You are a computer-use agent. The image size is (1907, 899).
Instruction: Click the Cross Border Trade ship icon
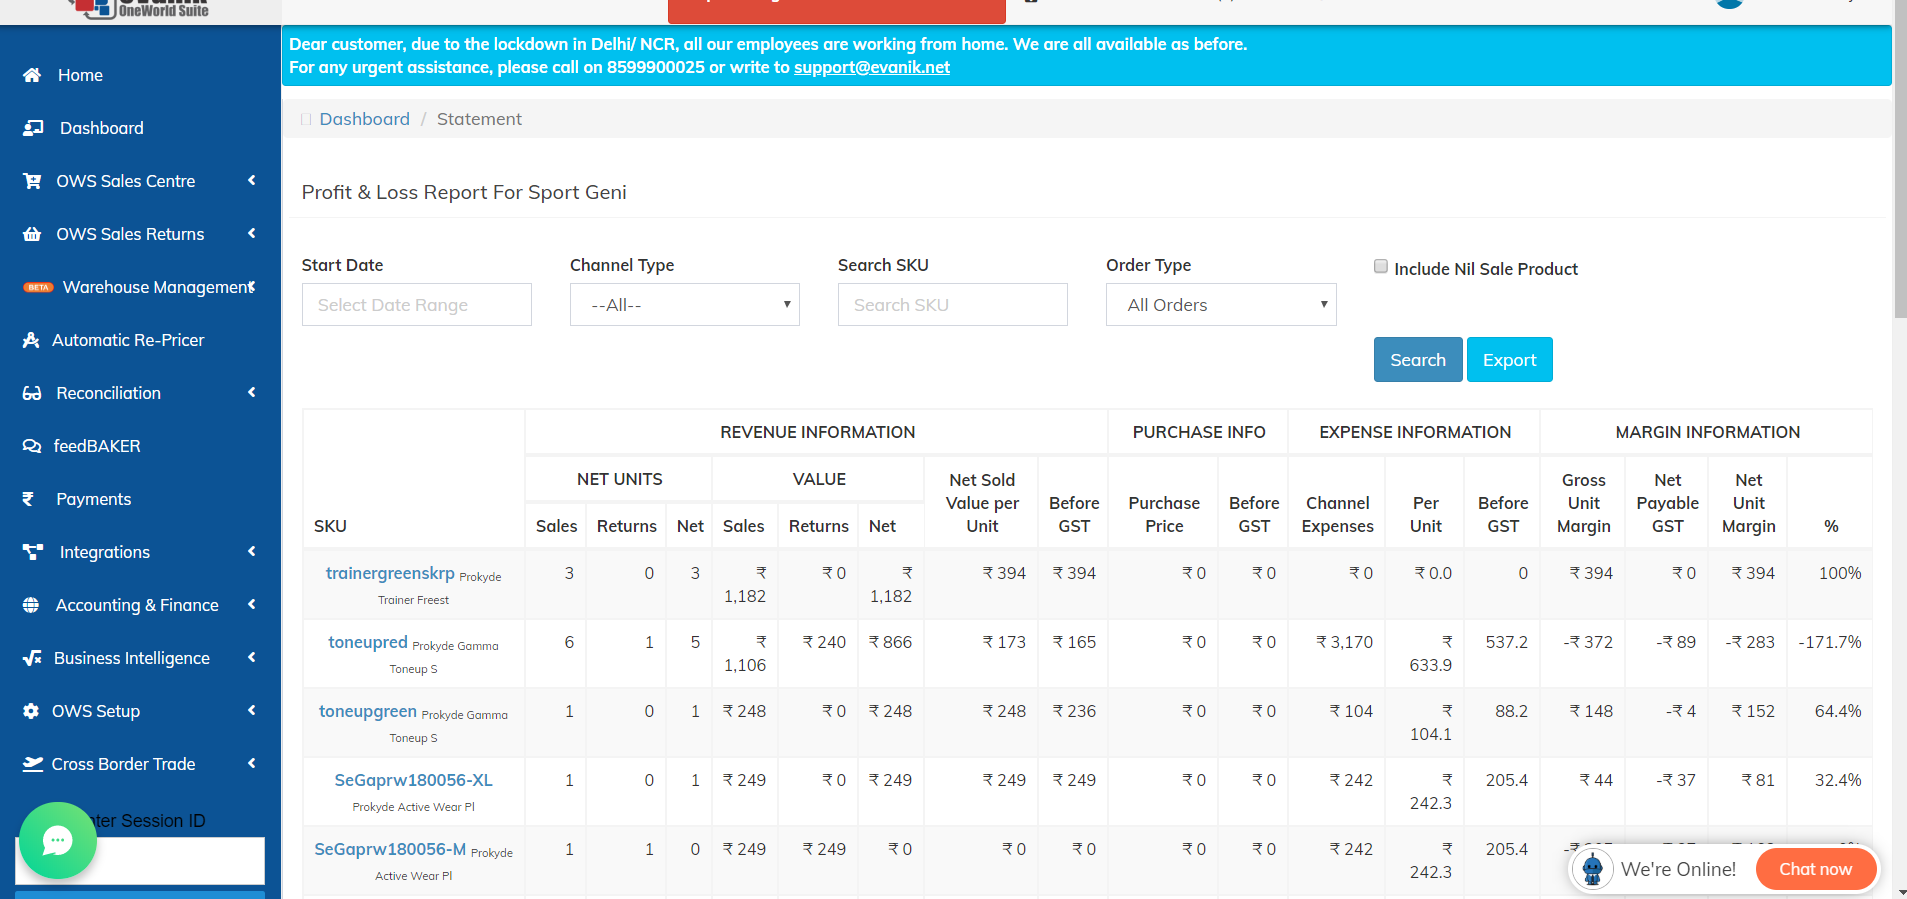(x=33, y=764)
